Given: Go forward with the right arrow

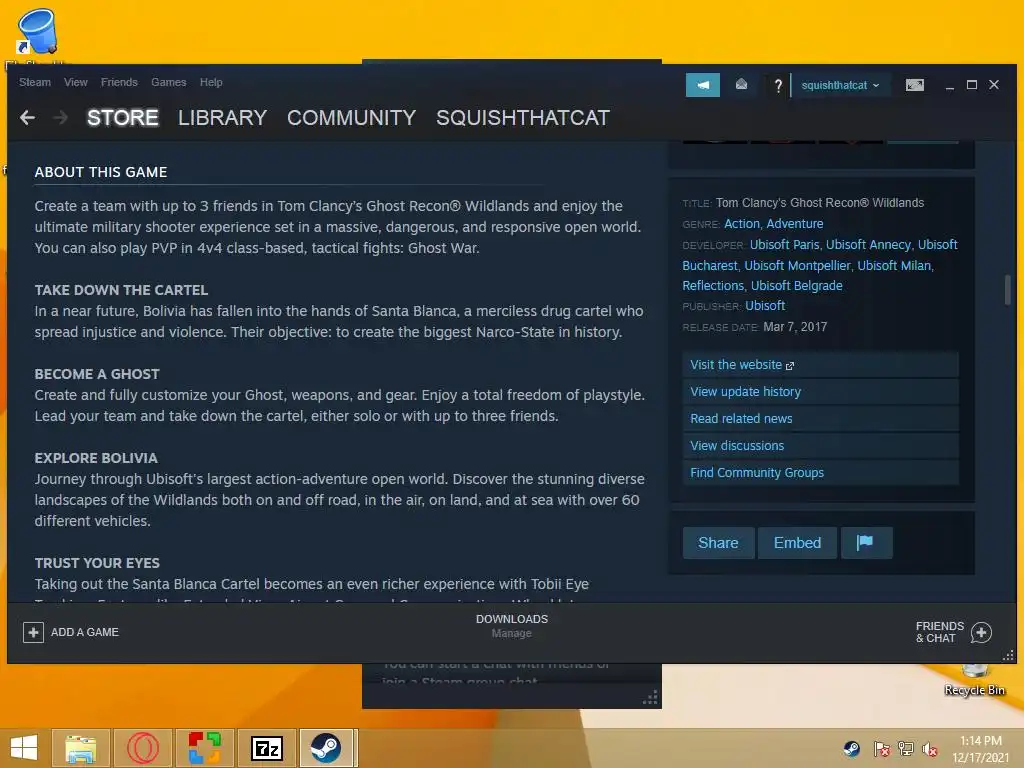Looking at the screenshot, I should pos(60,118).
